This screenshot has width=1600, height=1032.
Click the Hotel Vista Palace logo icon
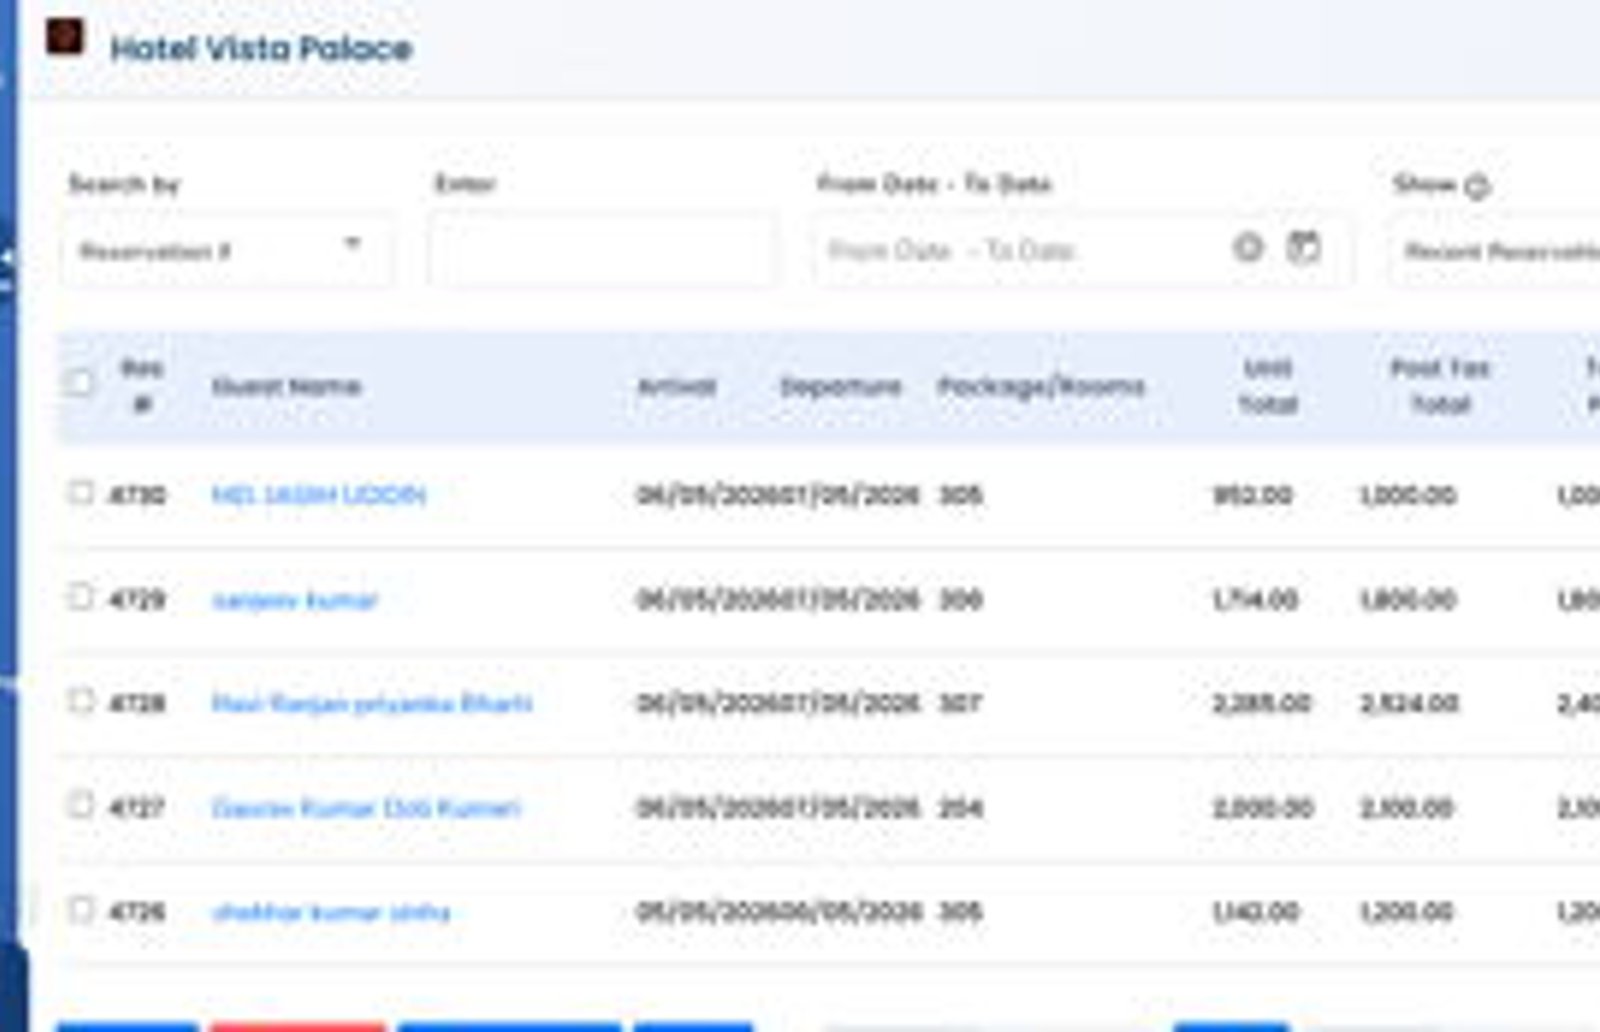(65, 38)
